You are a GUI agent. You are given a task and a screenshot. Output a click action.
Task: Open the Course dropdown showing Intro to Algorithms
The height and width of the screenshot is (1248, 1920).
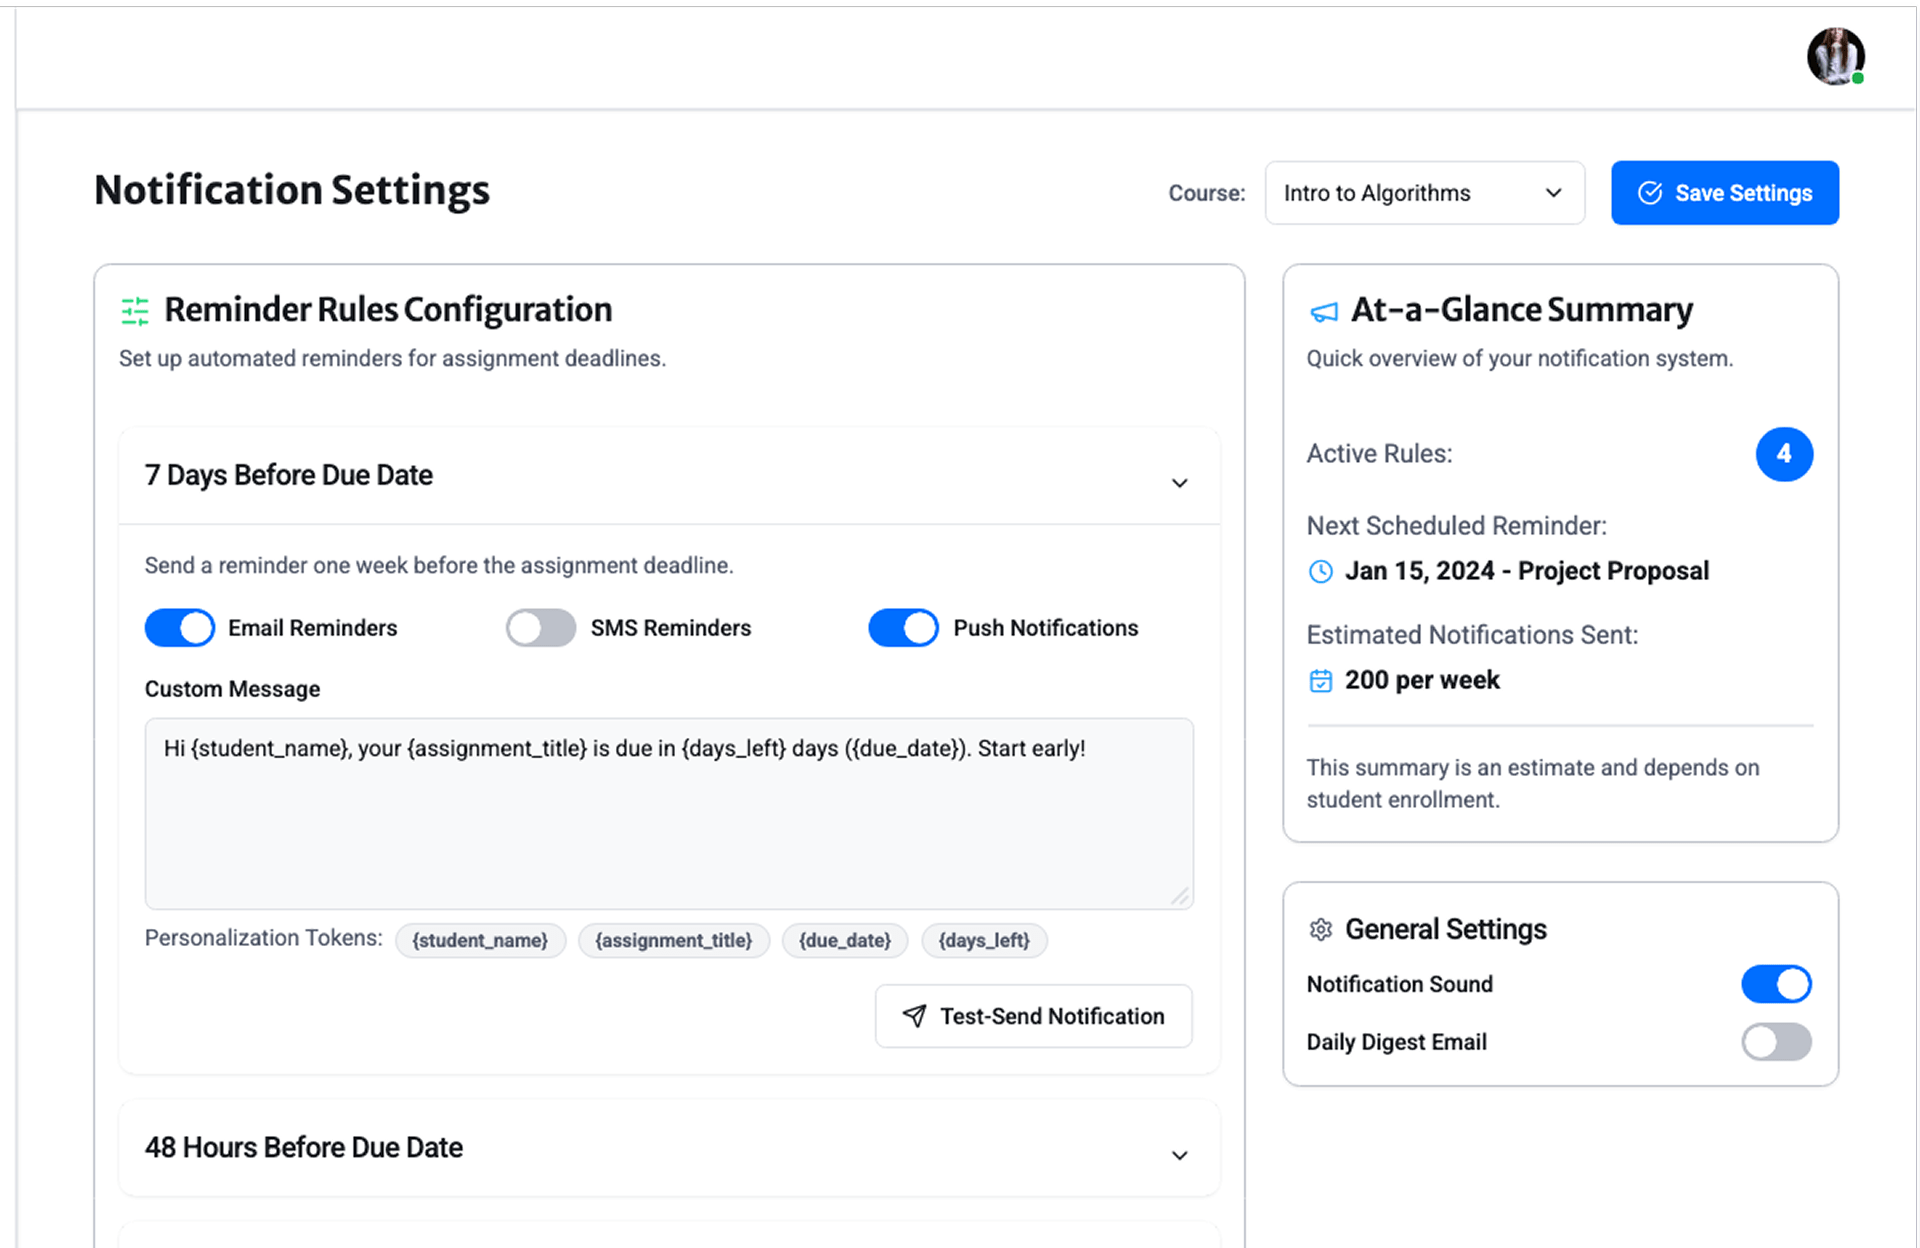click(1423, 193)
